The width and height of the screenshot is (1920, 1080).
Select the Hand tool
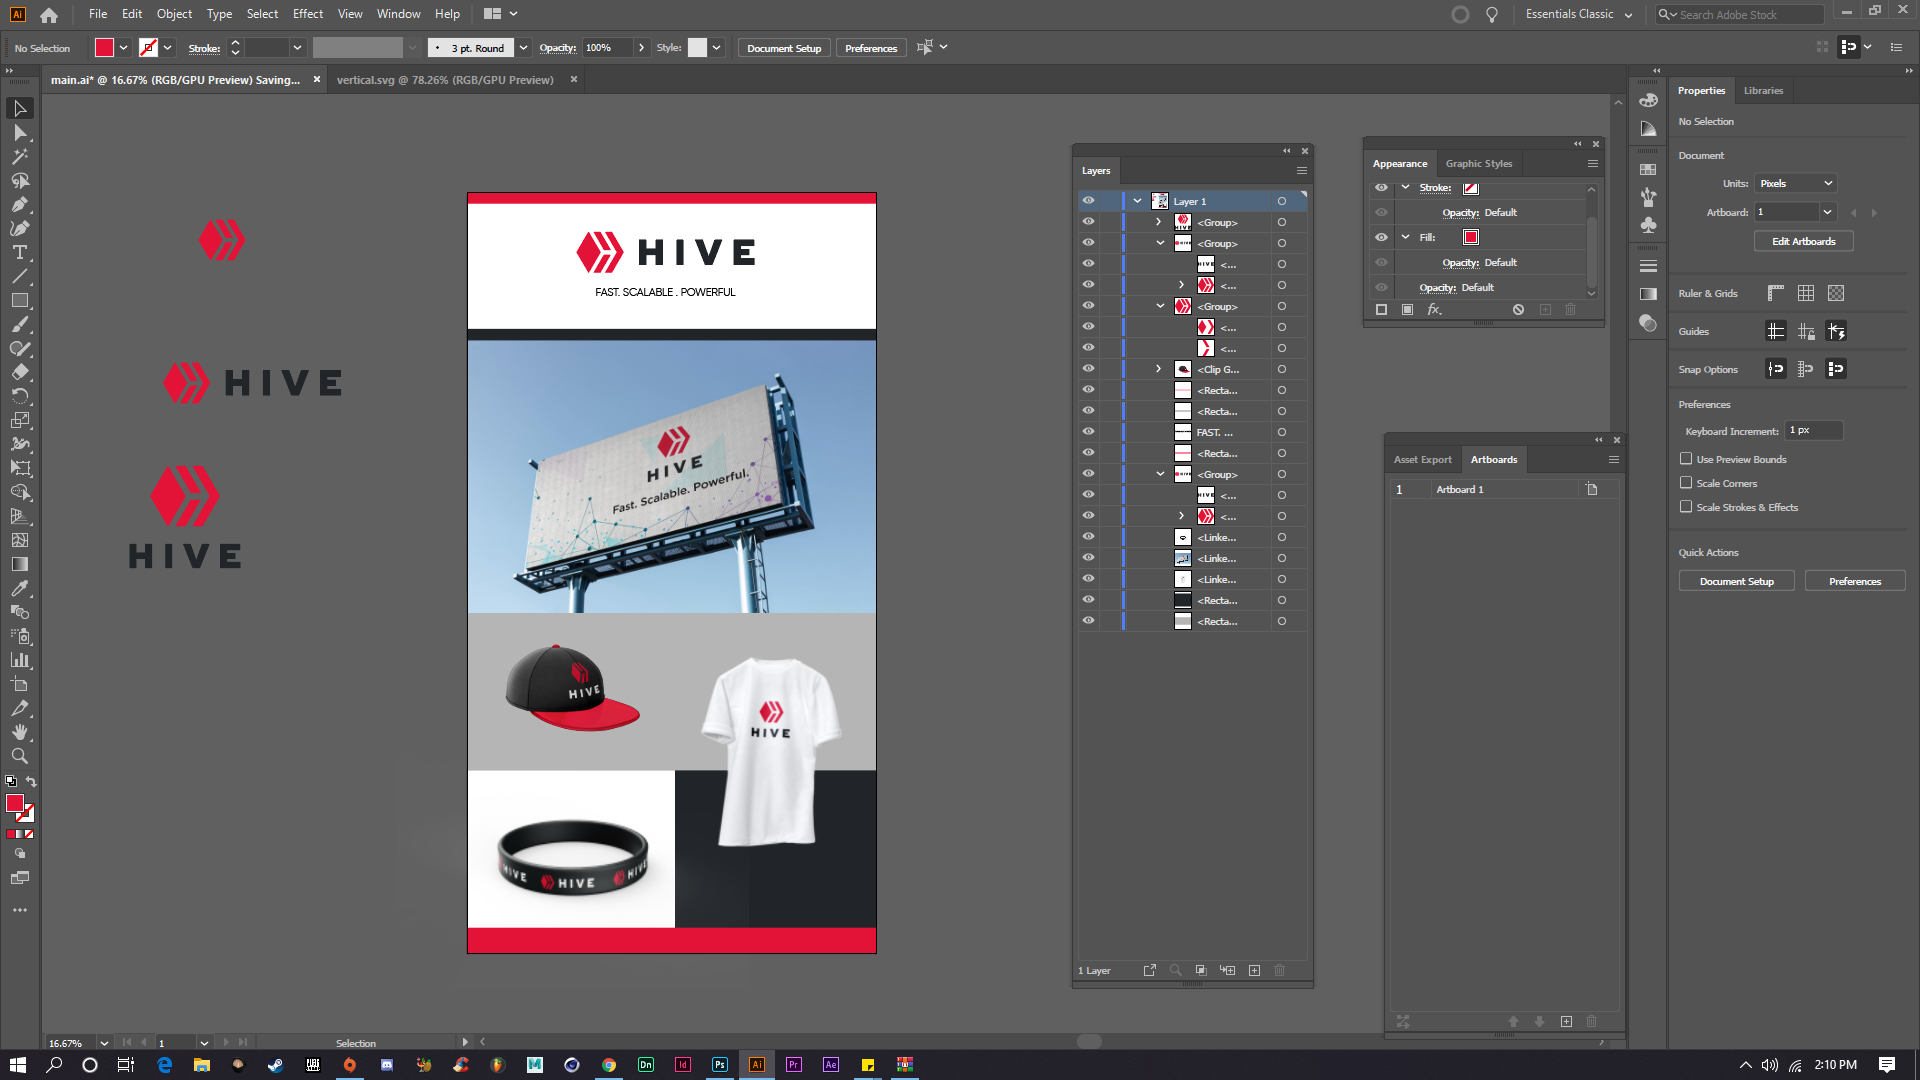[x=20, y=732]
